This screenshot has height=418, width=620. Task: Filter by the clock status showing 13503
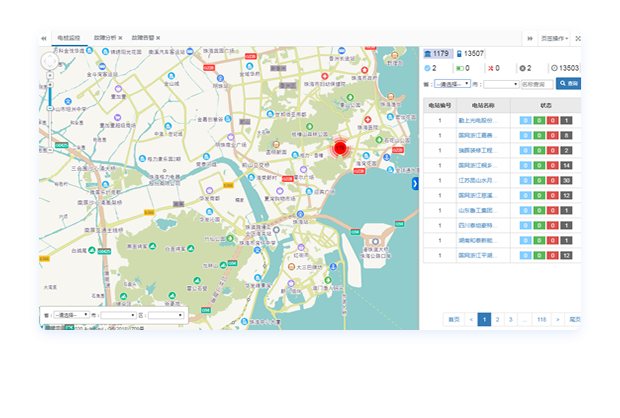[565, 68]
